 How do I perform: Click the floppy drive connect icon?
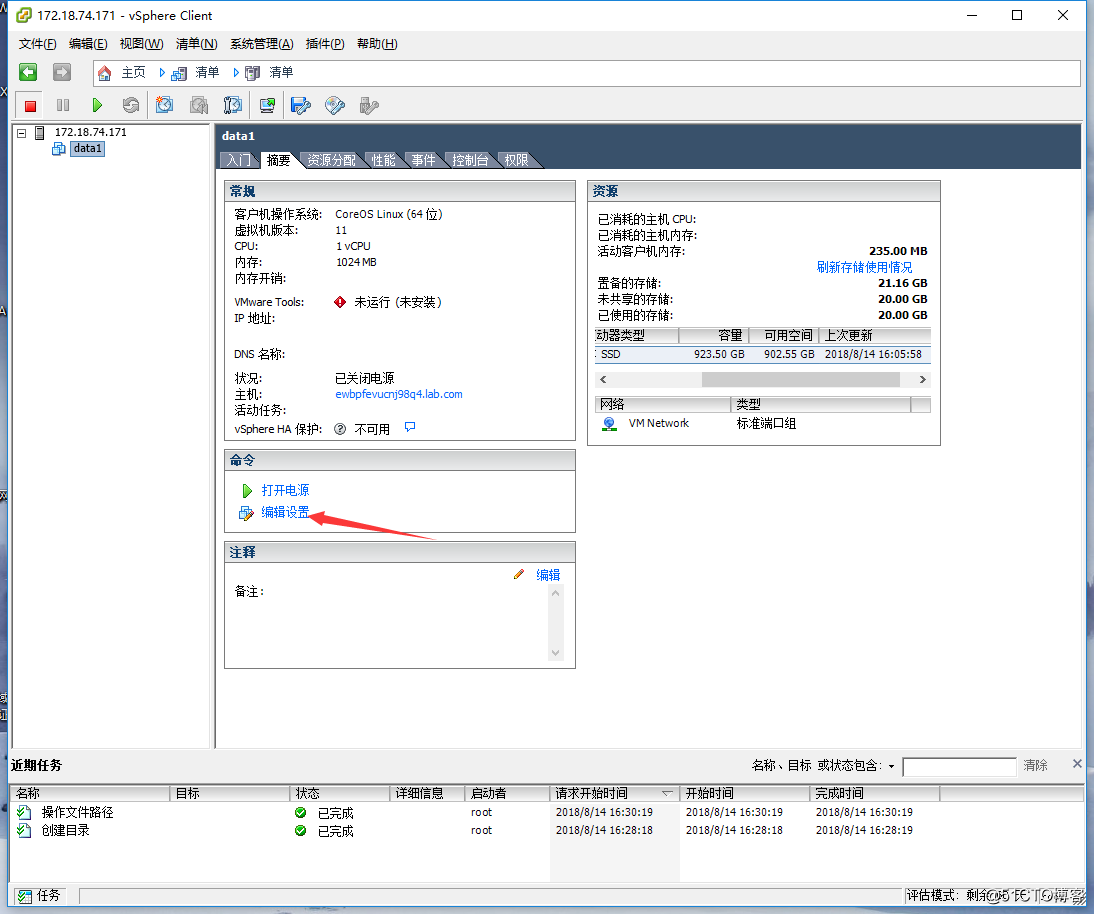[301, 105]
